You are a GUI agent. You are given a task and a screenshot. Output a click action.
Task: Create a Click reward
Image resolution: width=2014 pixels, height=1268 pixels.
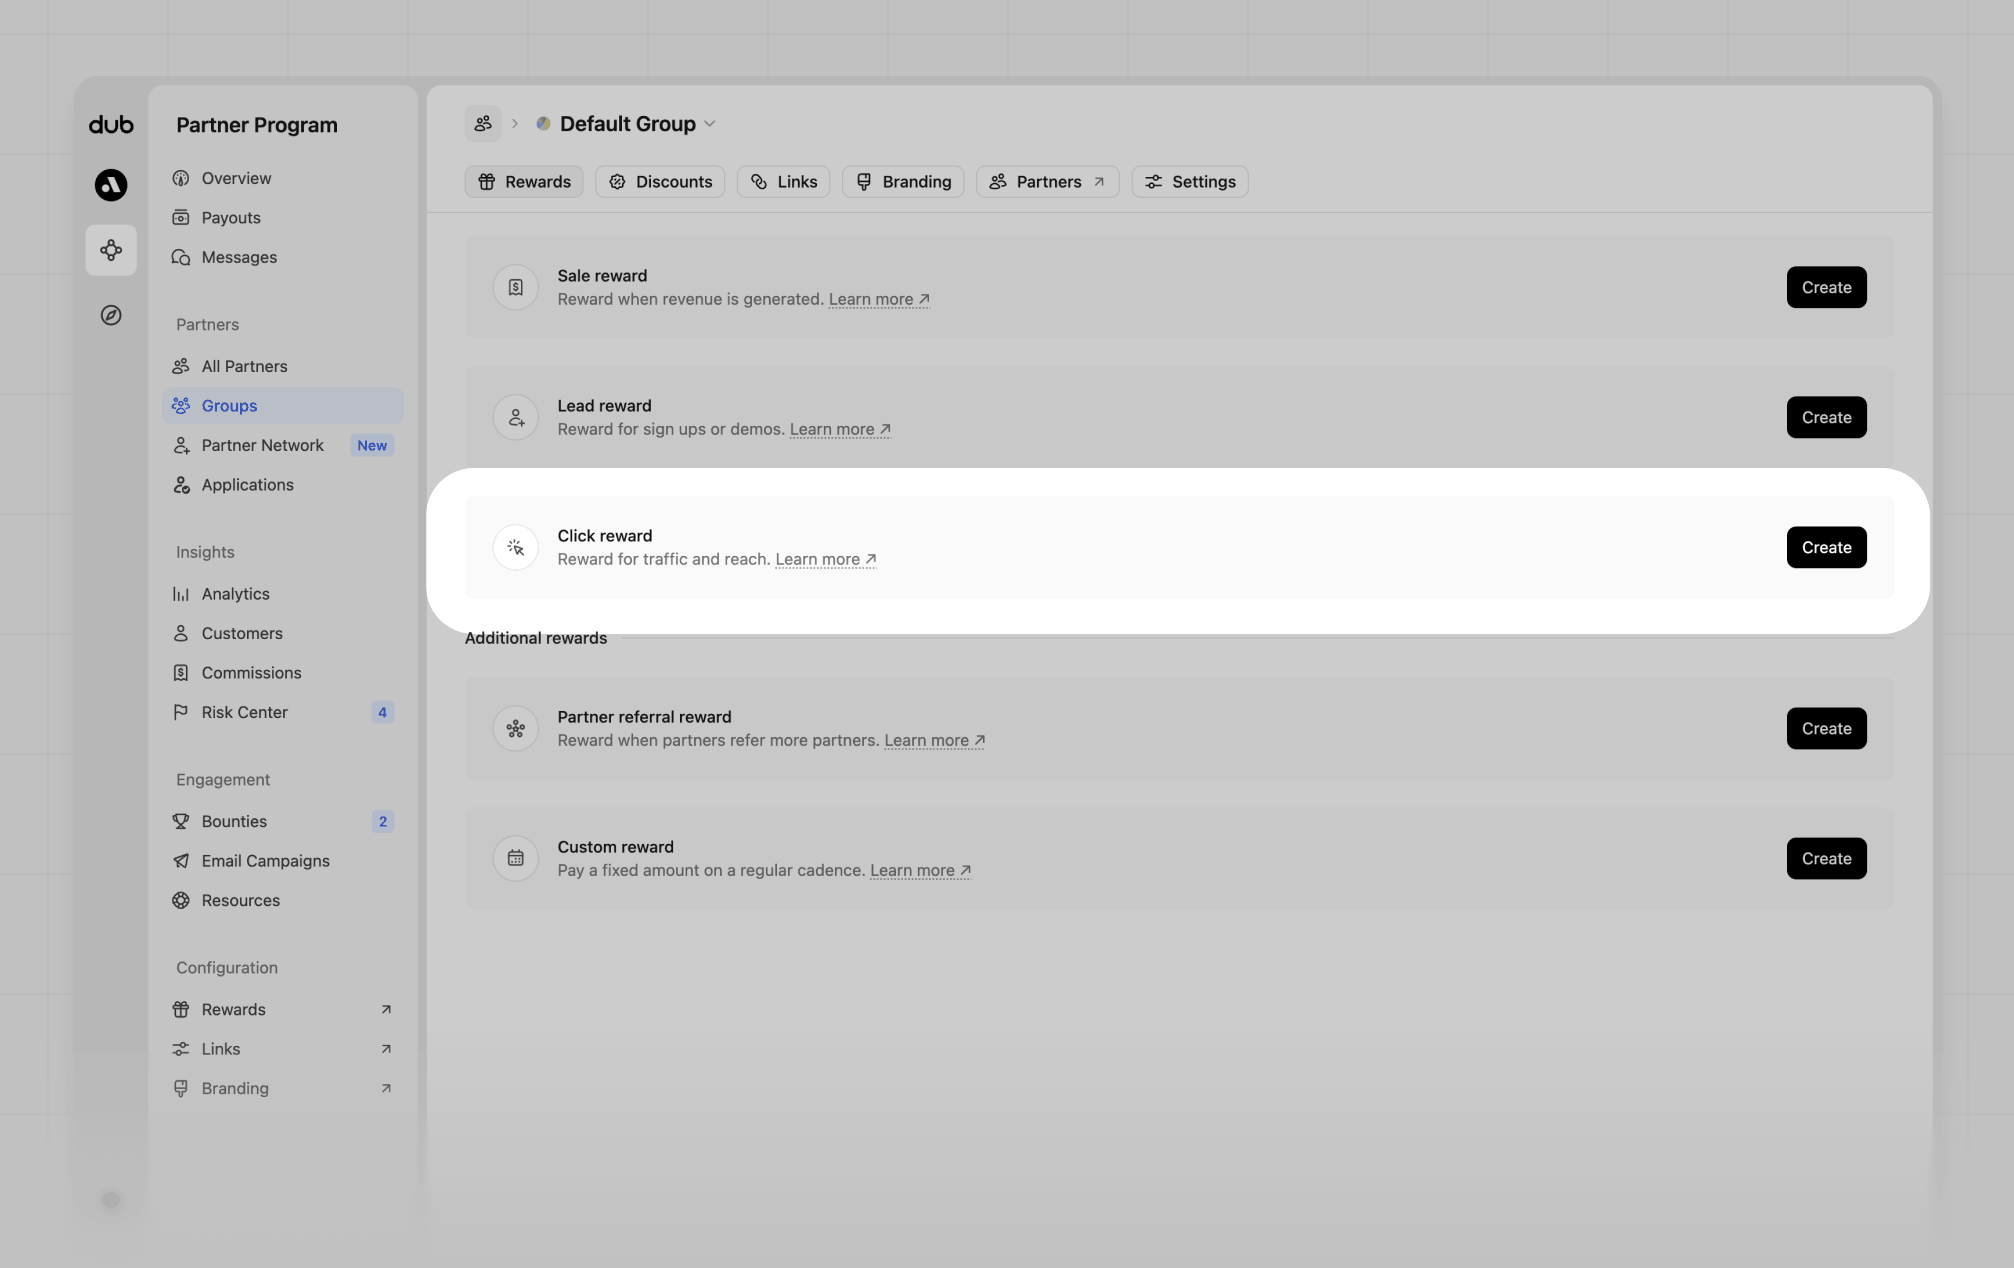pos(1826,547)
